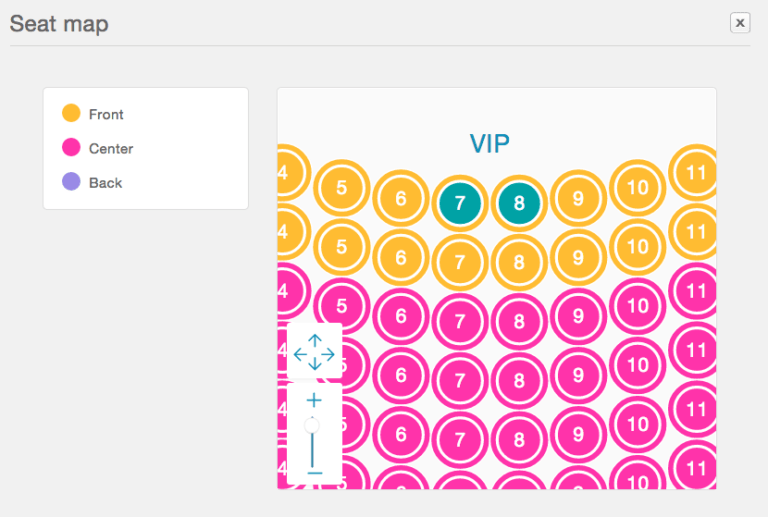Click the pan up arrow

[314, 340]
